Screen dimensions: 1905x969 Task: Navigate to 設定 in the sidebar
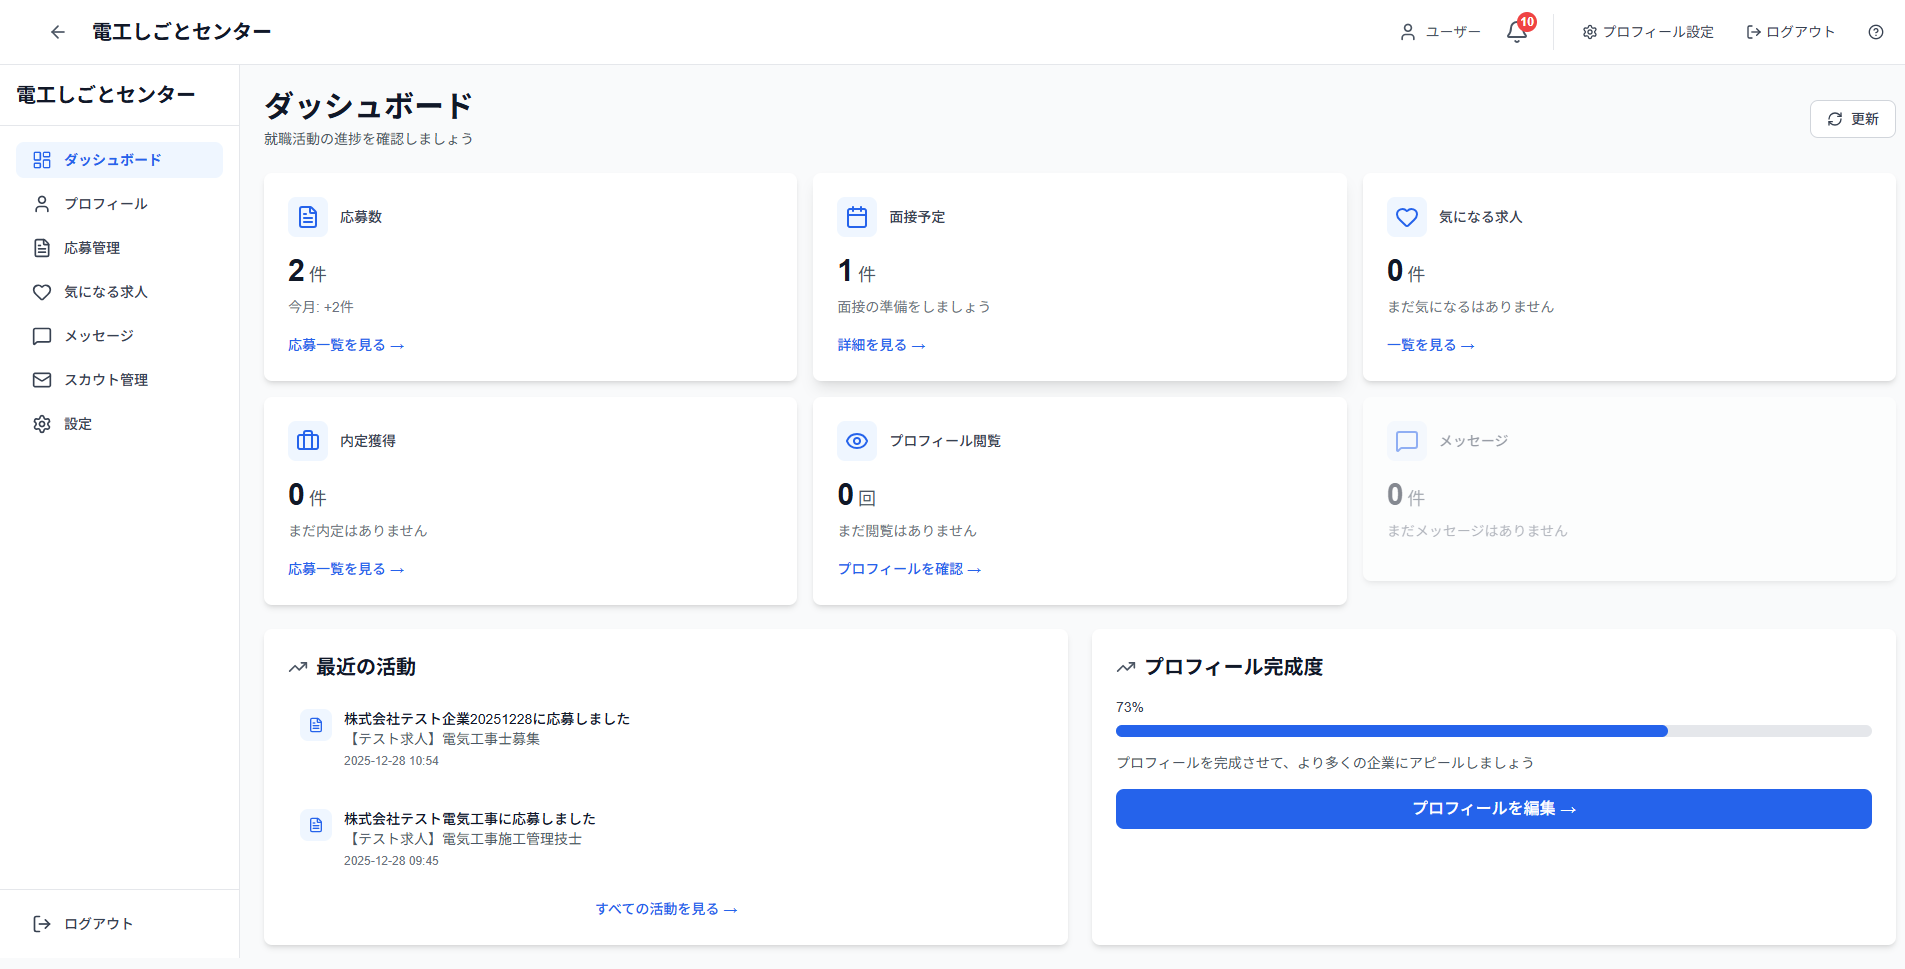tap(76, 423)
